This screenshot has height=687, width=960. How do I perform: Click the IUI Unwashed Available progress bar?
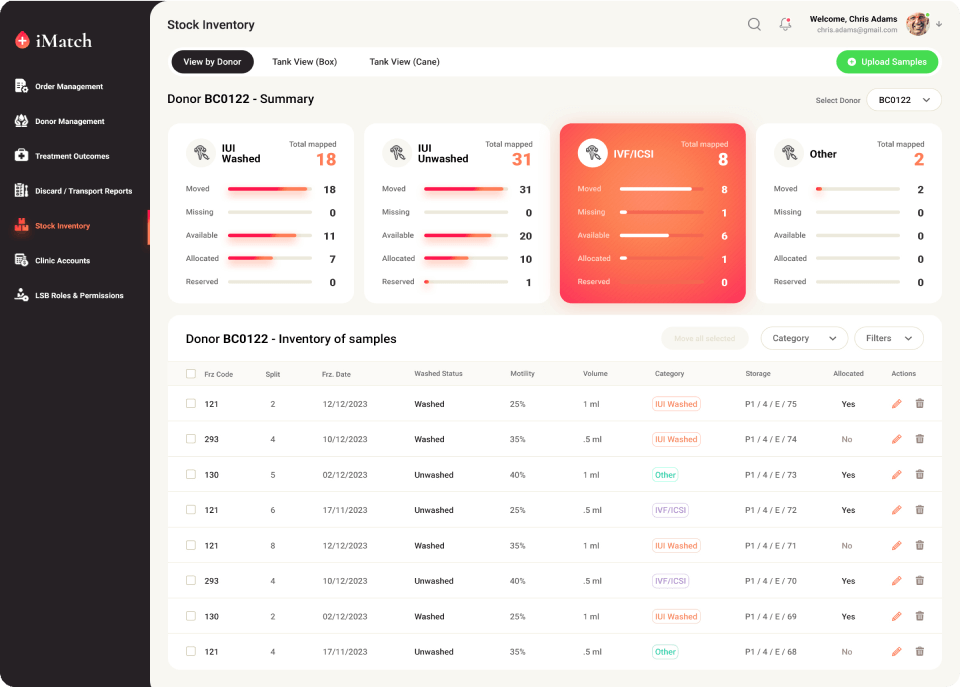pos(466,236)
